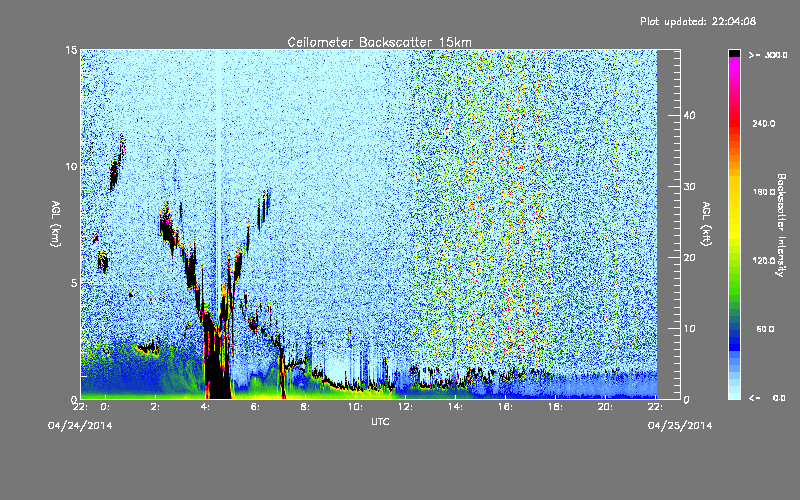Click the "2:" time tick label

[x=155, y=407]
